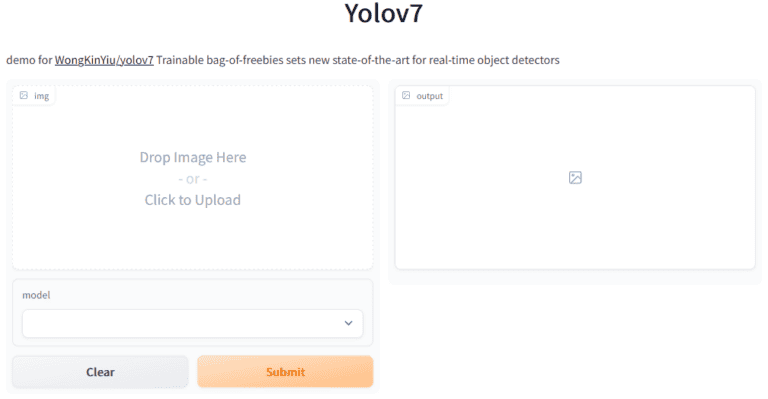Click the model field label
This screenshot has height=399, width=768.
click(36, 295)
